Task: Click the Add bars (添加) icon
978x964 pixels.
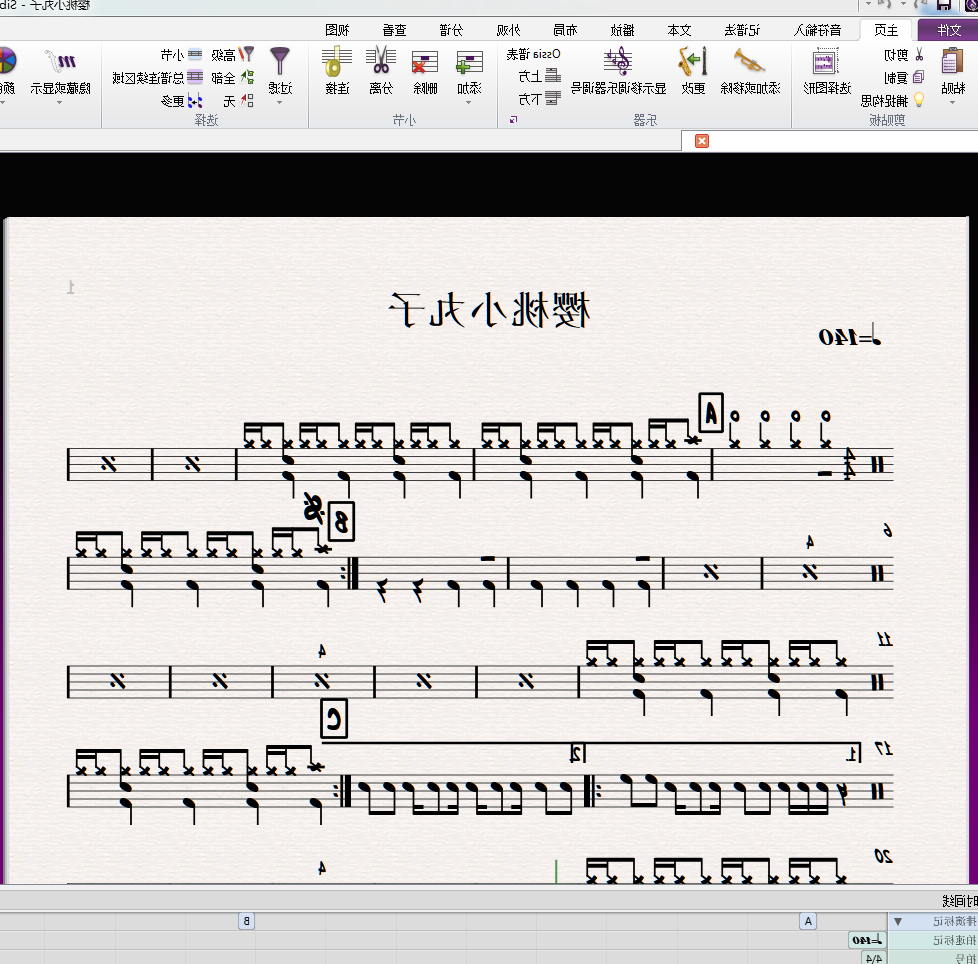Action: [x=469, y=62]
